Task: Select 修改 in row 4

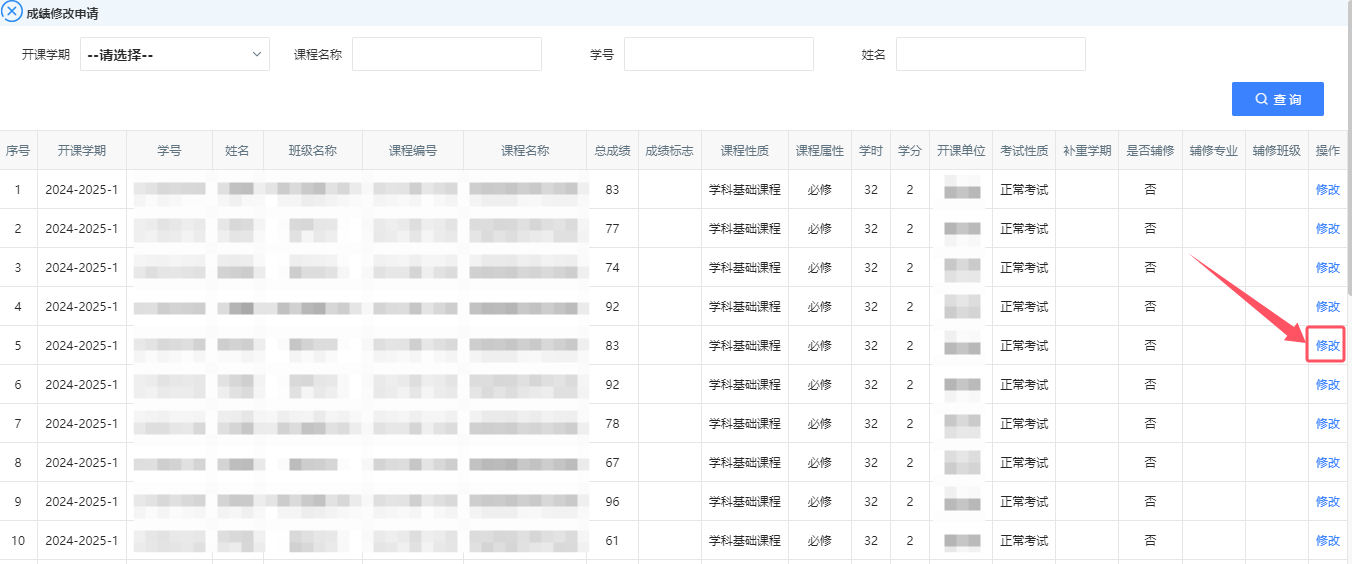Action: tap(1327, 307)
